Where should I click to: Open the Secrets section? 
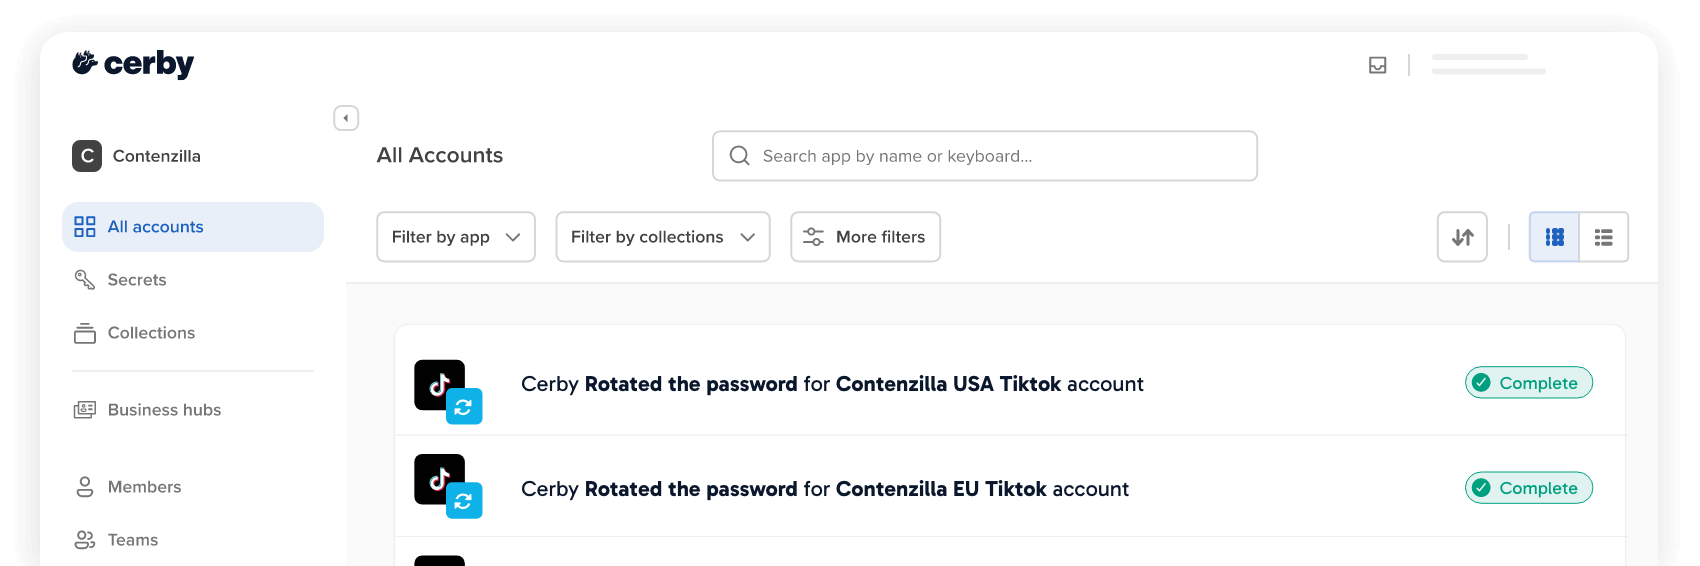coord(136,280)
